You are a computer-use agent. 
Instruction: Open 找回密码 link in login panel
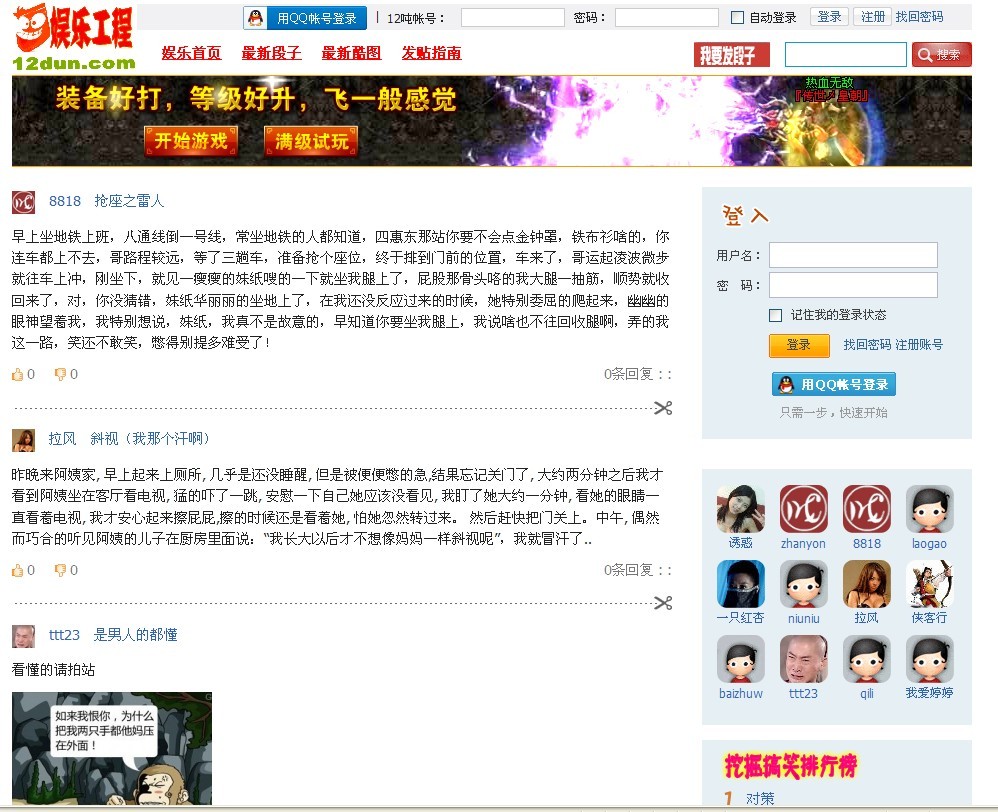tap(867, 345)
